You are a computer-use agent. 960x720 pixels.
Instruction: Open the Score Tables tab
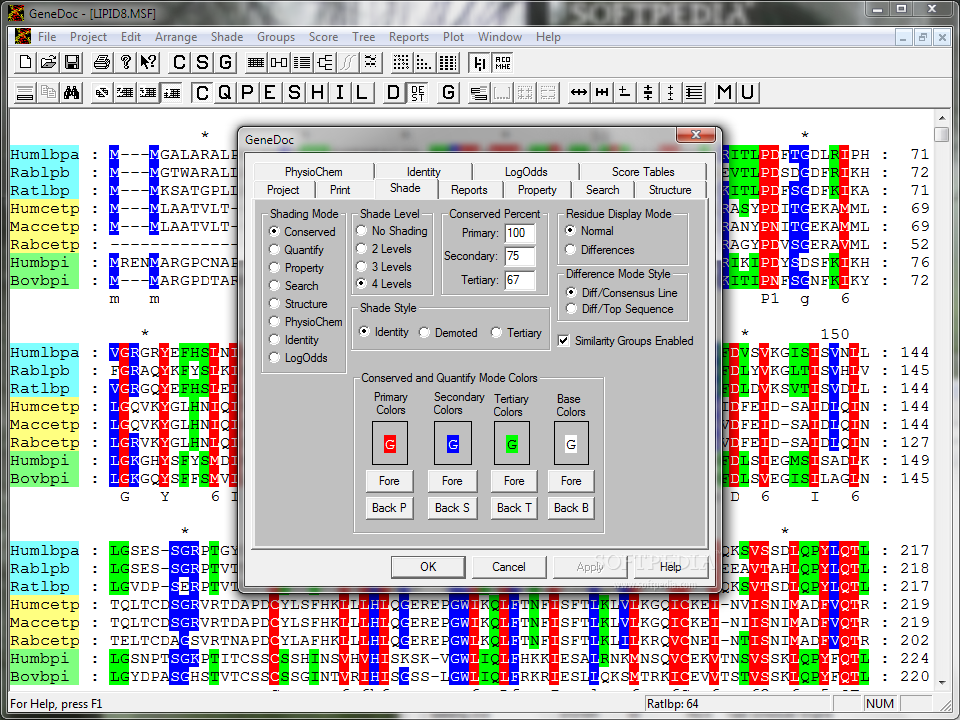pos(643,172)
